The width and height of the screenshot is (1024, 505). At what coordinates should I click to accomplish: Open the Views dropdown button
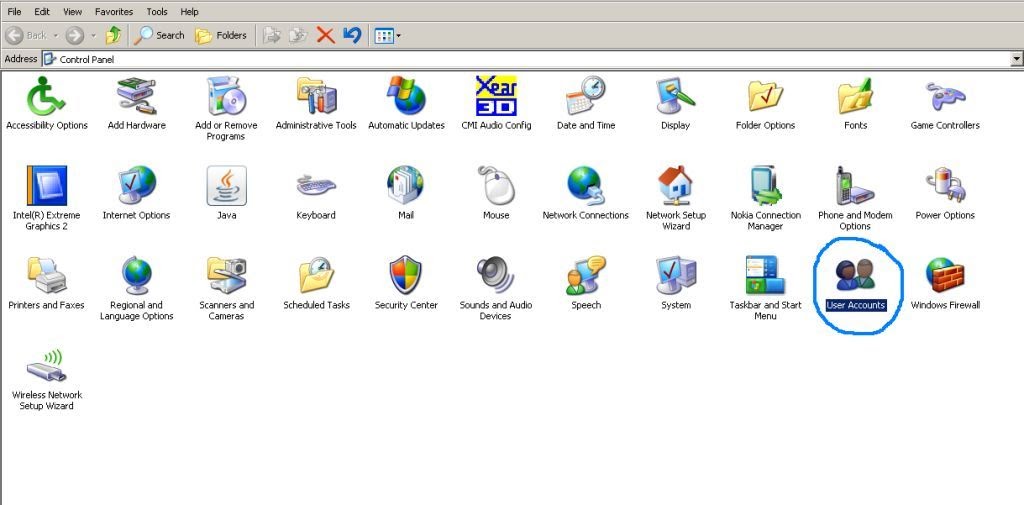[387, 35]
